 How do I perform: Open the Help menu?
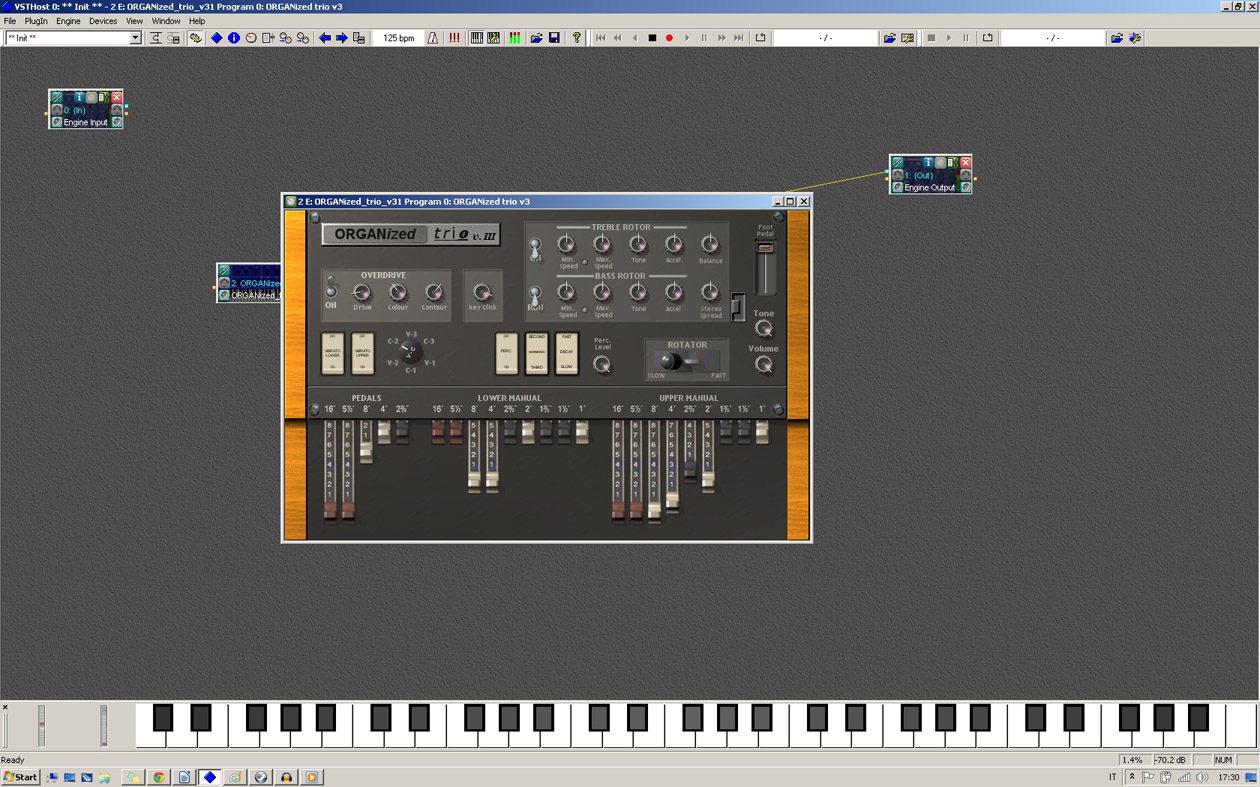[197, 21]
